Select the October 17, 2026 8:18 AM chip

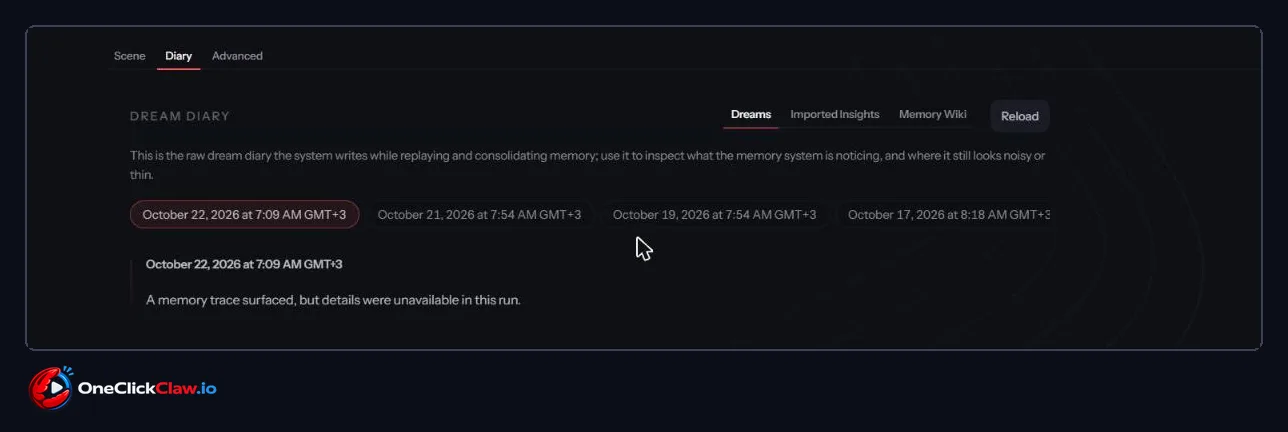click(945, 214)
